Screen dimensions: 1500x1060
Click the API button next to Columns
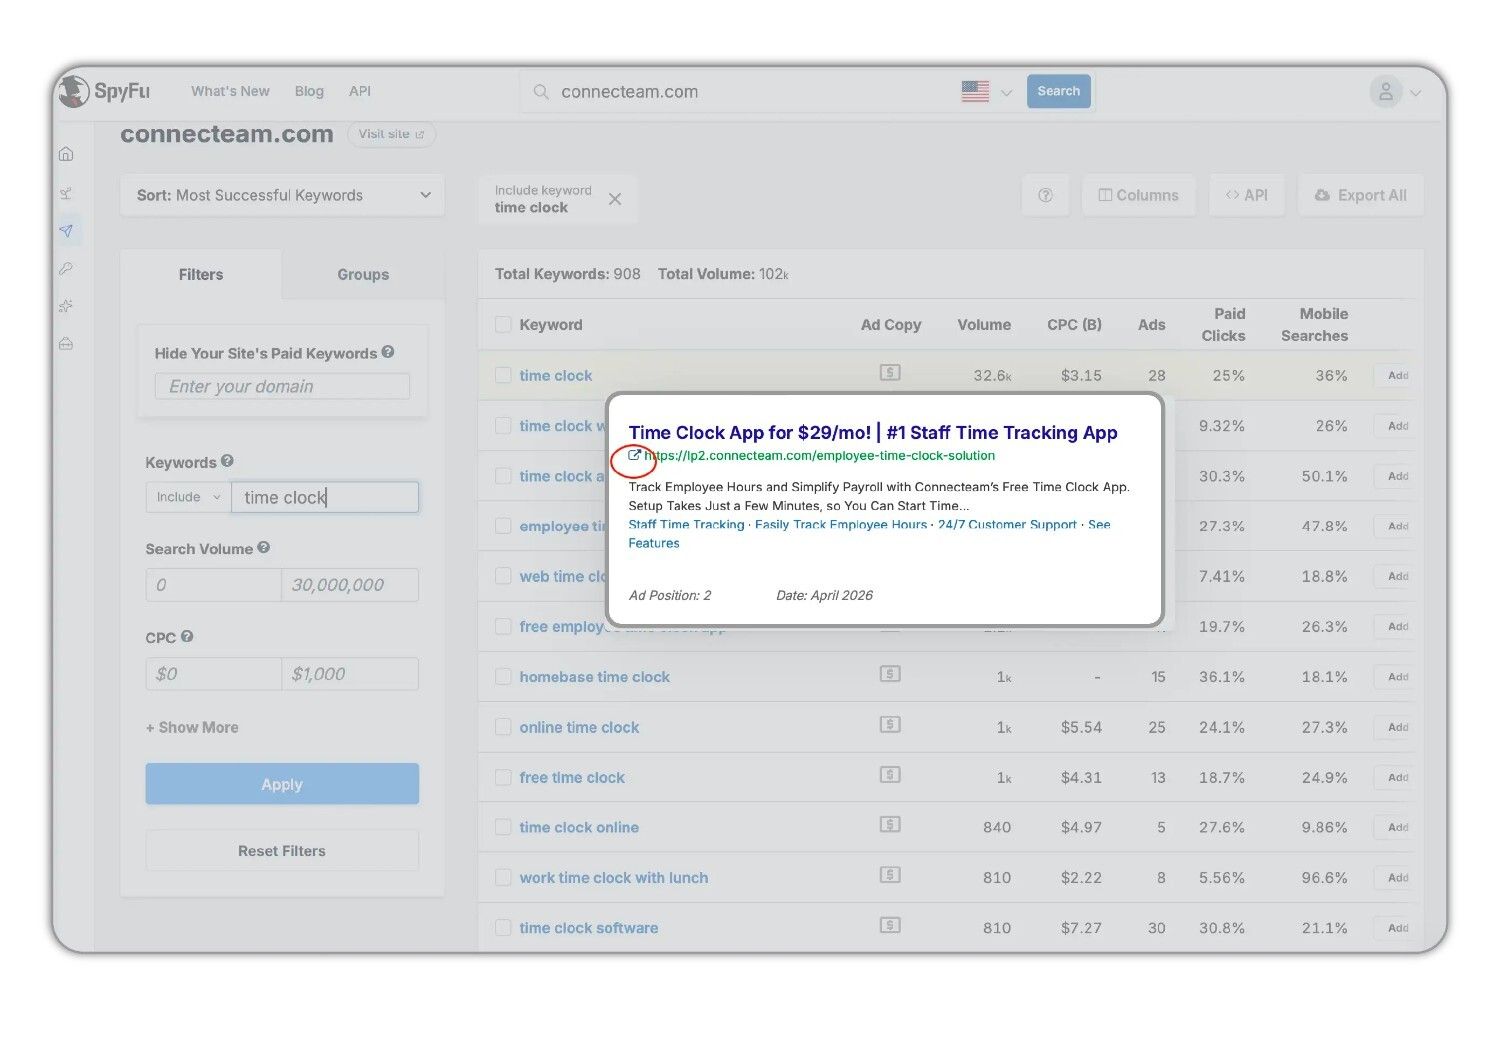[x=1246, y=195]
